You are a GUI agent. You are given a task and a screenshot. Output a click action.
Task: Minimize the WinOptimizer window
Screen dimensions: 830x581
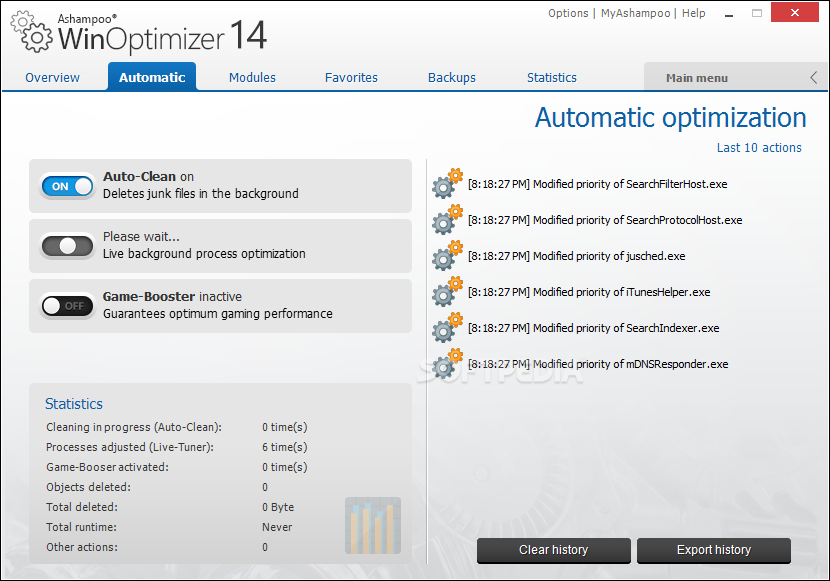coord(729,14)
